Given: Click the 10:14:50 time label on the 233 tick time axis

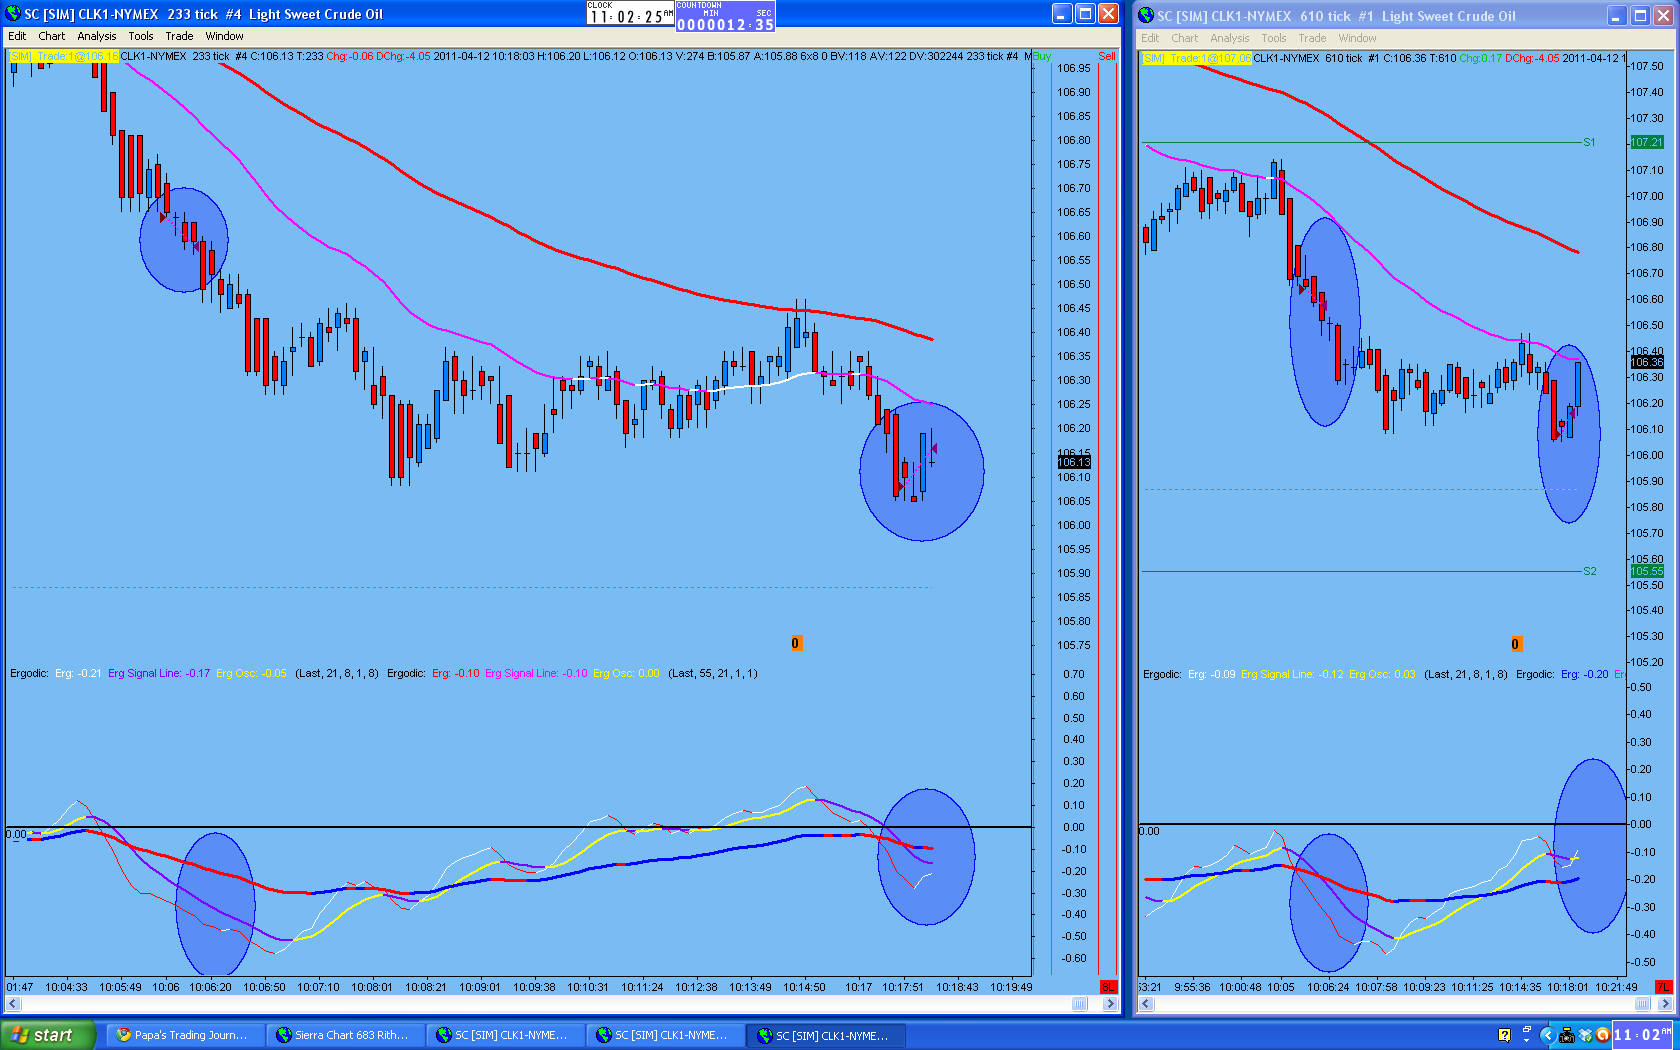Looking at the screenshot, I should point(804,987).
